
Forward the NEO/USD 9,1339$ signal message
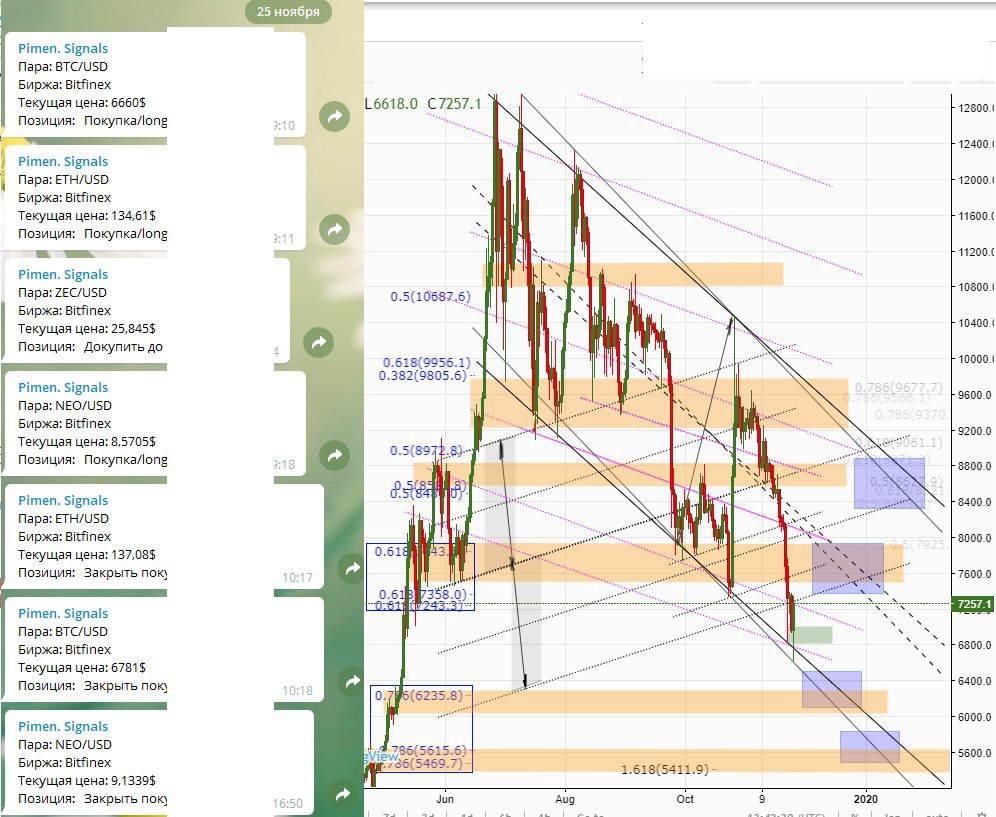(343, 795)
